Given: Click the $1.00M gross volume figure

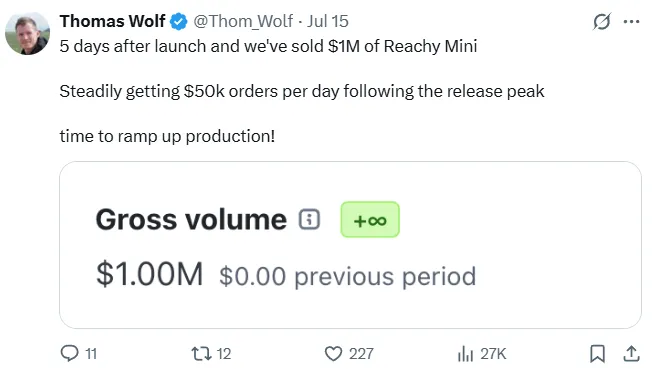Looking at the screenshot, I should pyautogui.click(x=150, y=274).
